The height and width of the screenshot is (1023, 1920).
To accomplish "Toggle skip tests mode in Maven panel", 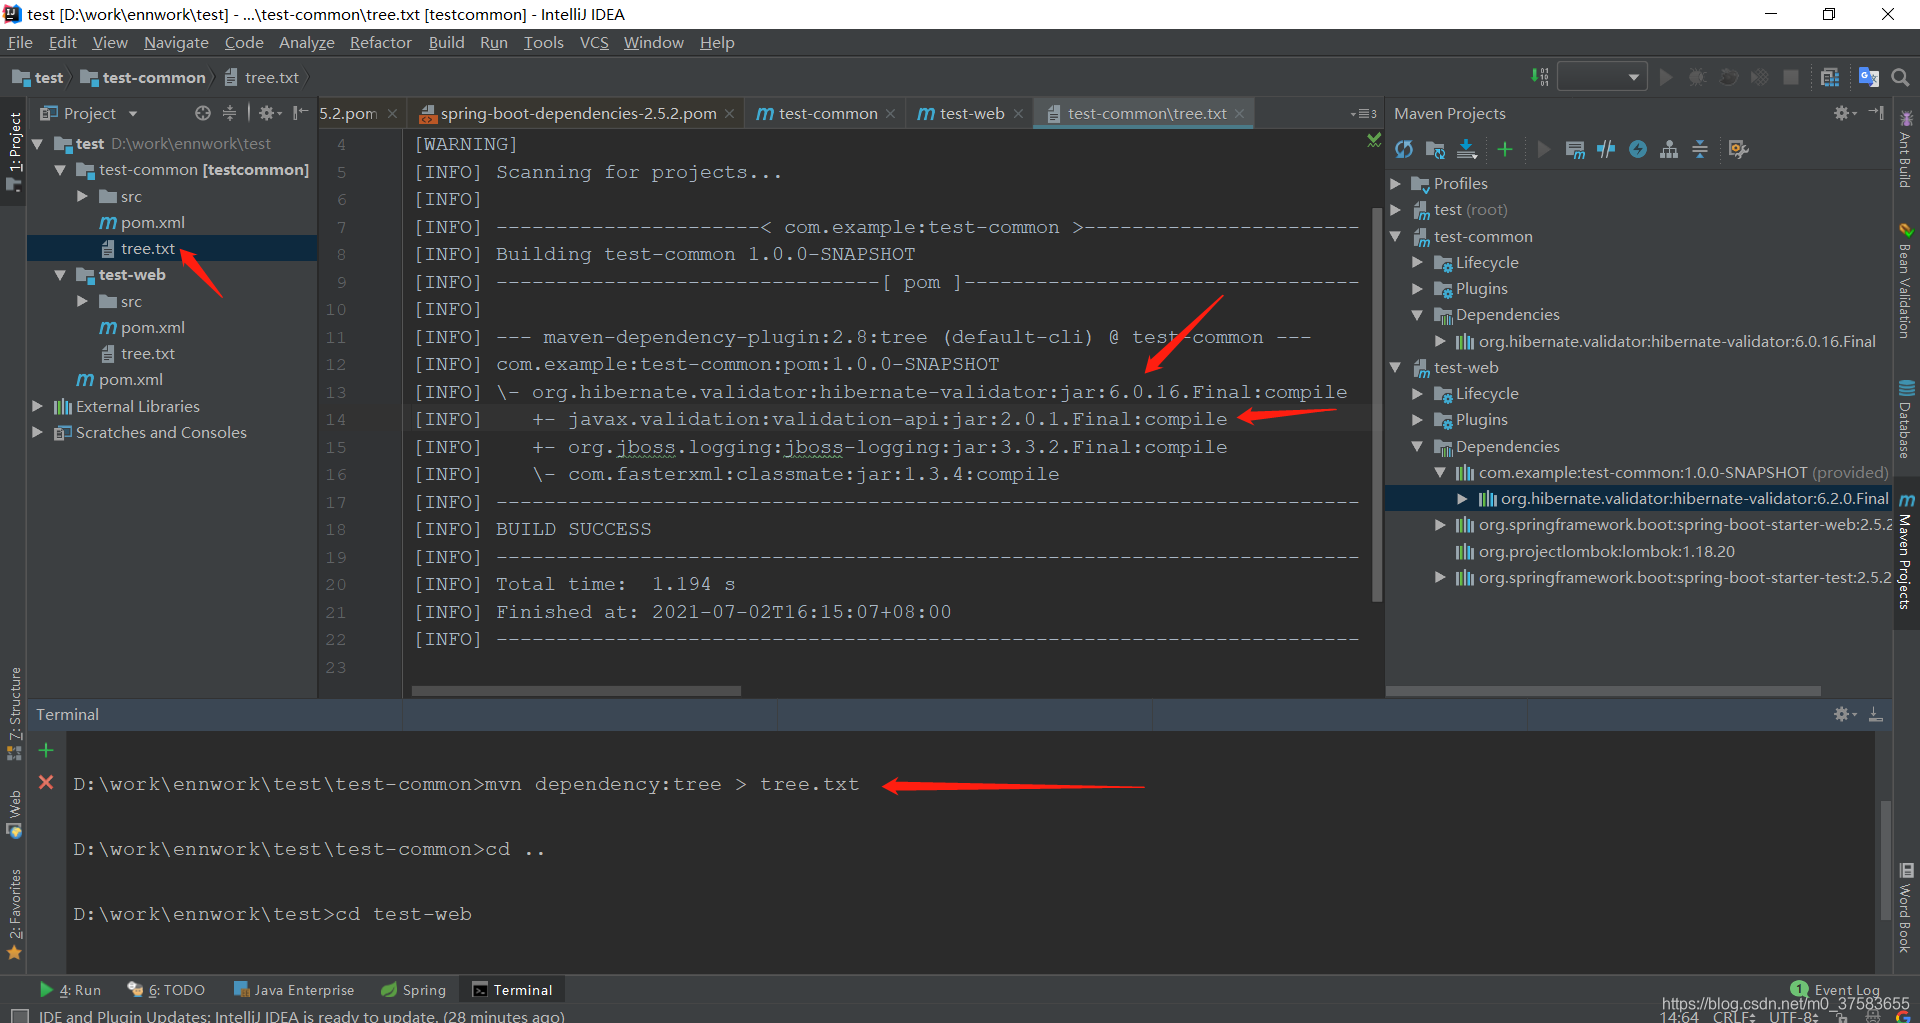I will [1607, 149].
